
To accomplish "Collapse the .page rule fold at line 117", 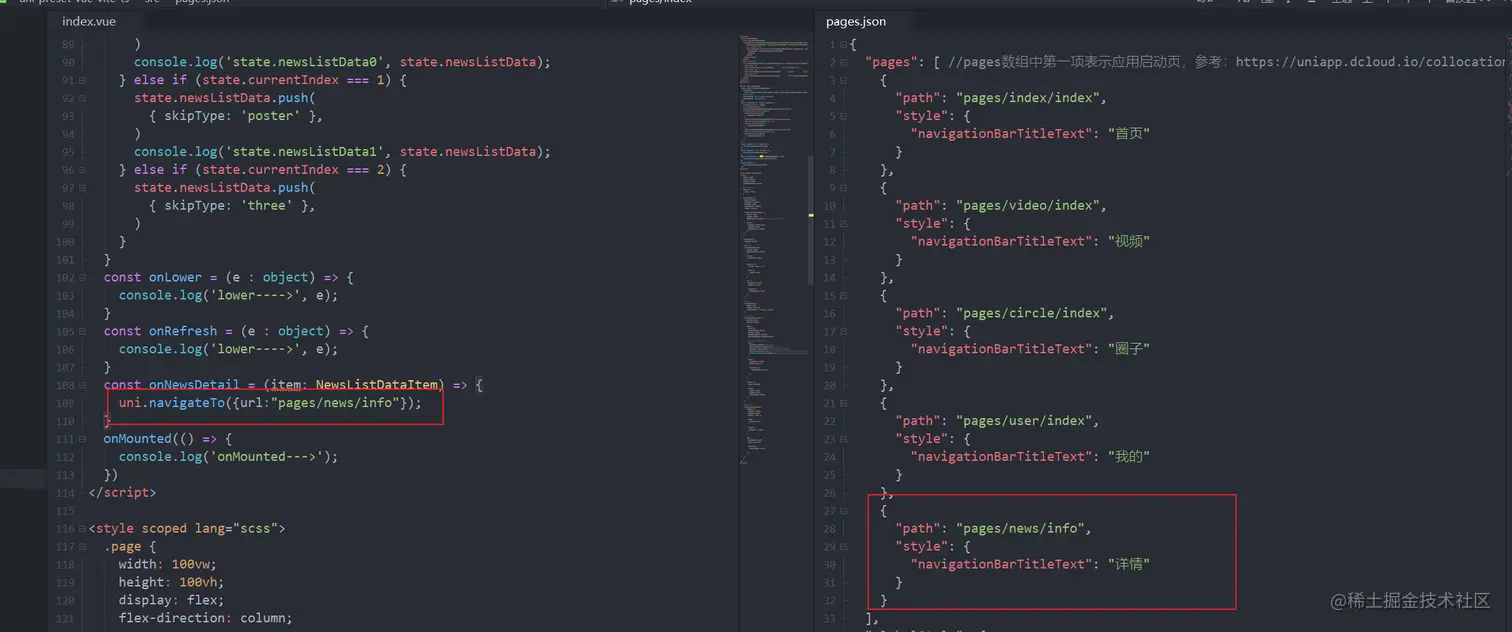I will pos(82,547).
